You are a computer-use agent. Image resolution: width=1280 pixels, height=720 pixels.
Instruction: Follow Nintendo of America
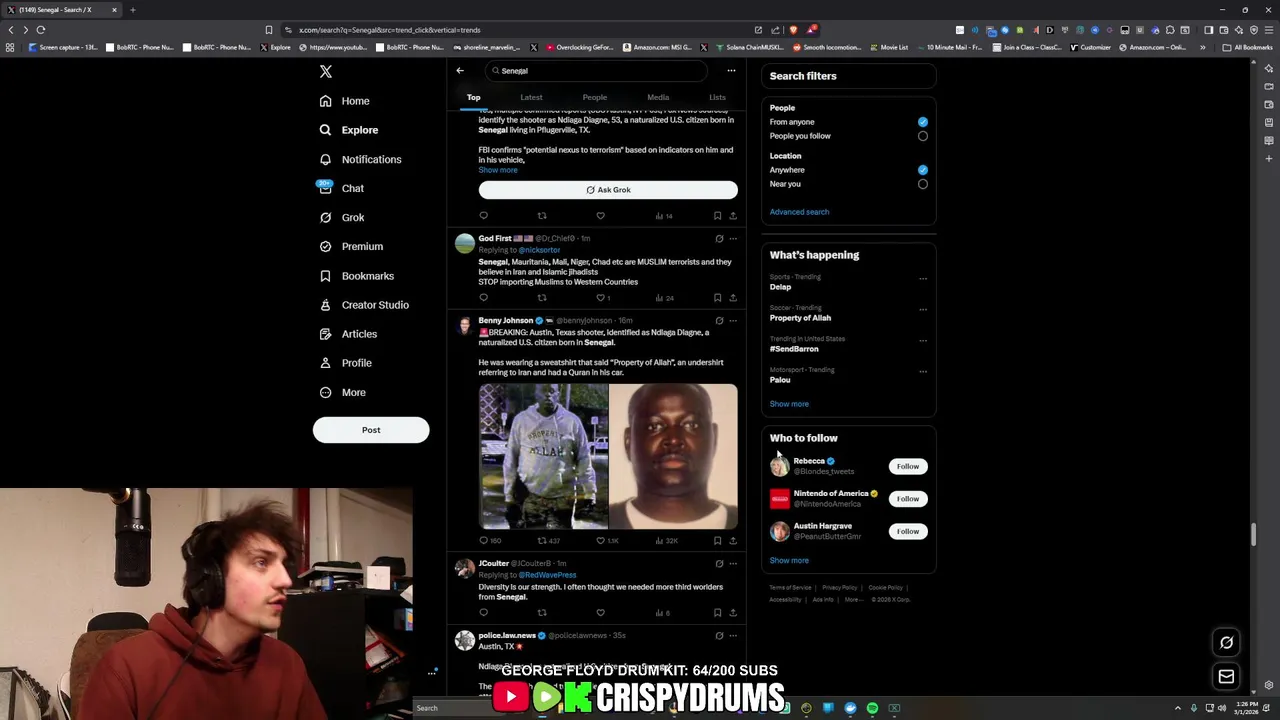(x=908, y=499)
